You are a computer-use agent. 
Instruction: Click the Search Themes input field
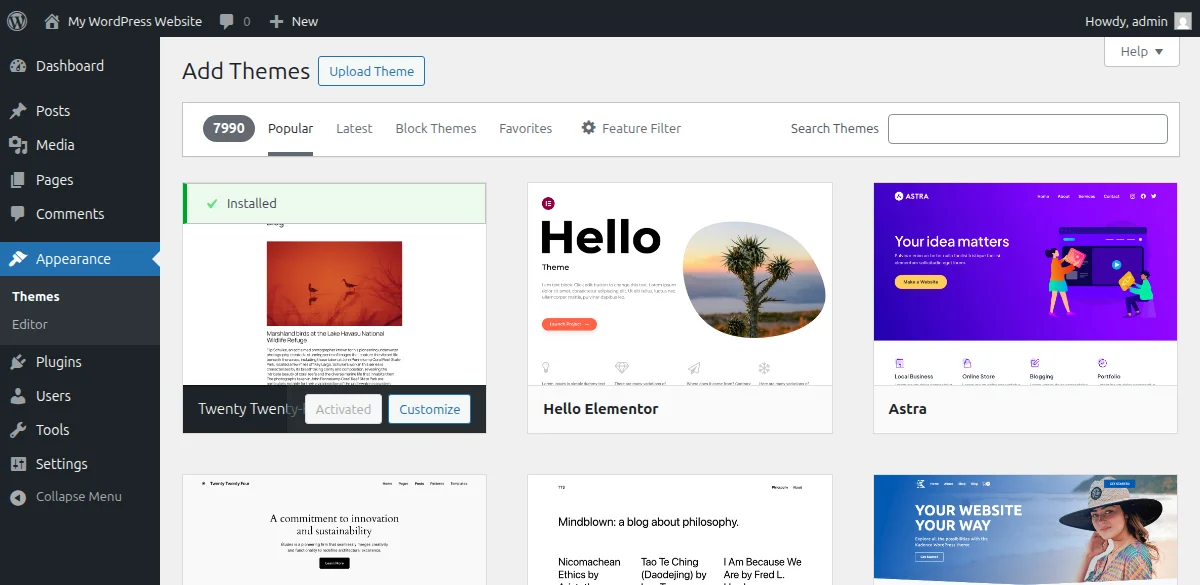[1027, 129]
